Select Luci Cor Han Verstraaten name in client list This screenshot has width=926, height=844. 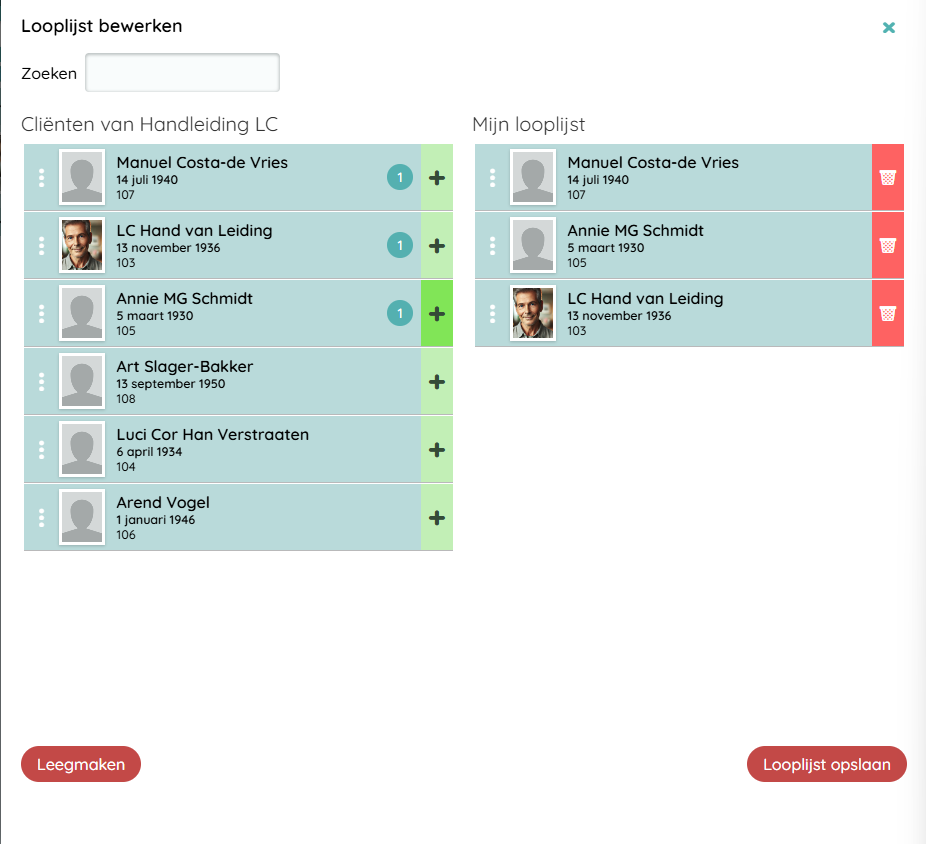pyautogui.click(x=212, y=435)
